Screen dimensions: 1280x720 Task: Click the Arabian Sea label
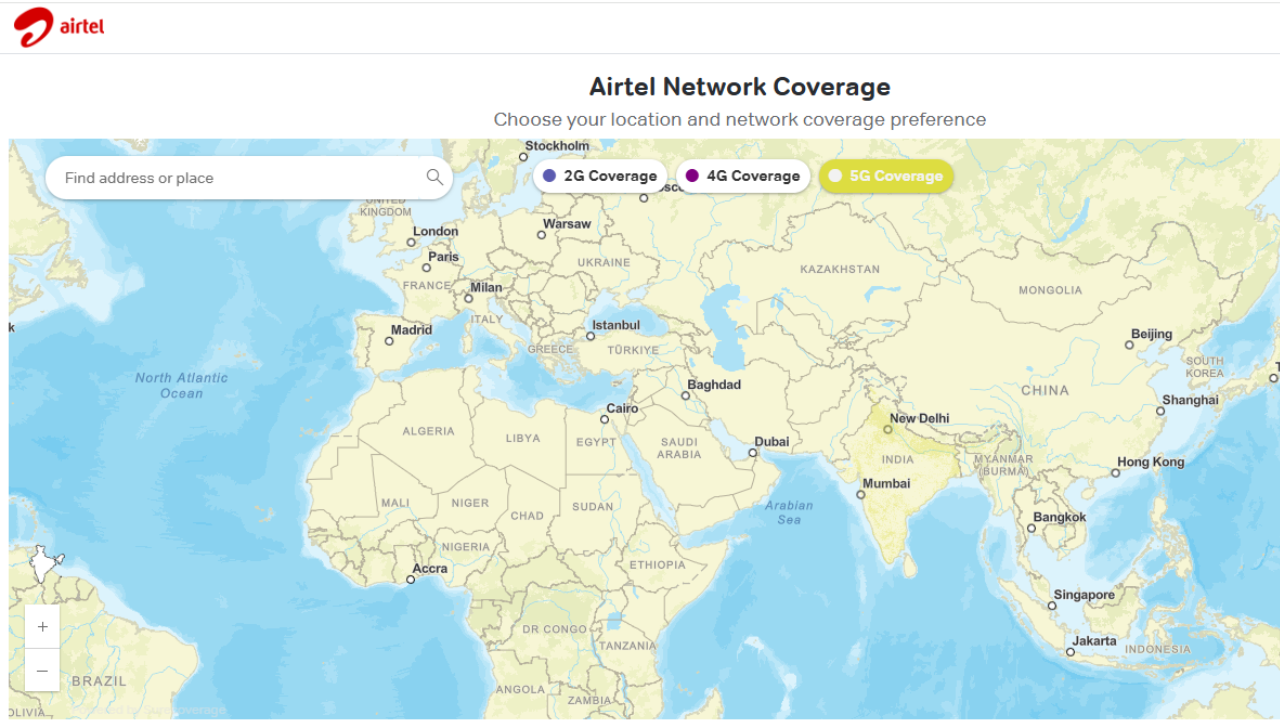click(789, 512)
